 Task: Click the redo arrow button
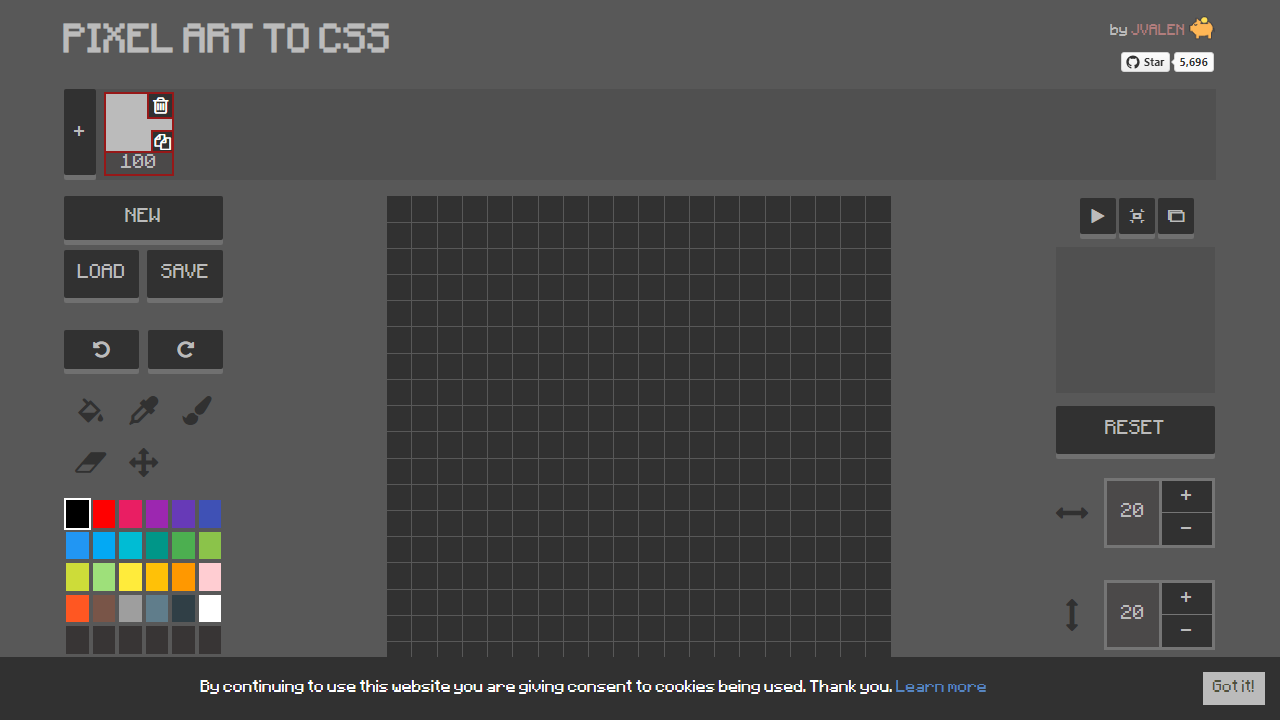[185, 349]
